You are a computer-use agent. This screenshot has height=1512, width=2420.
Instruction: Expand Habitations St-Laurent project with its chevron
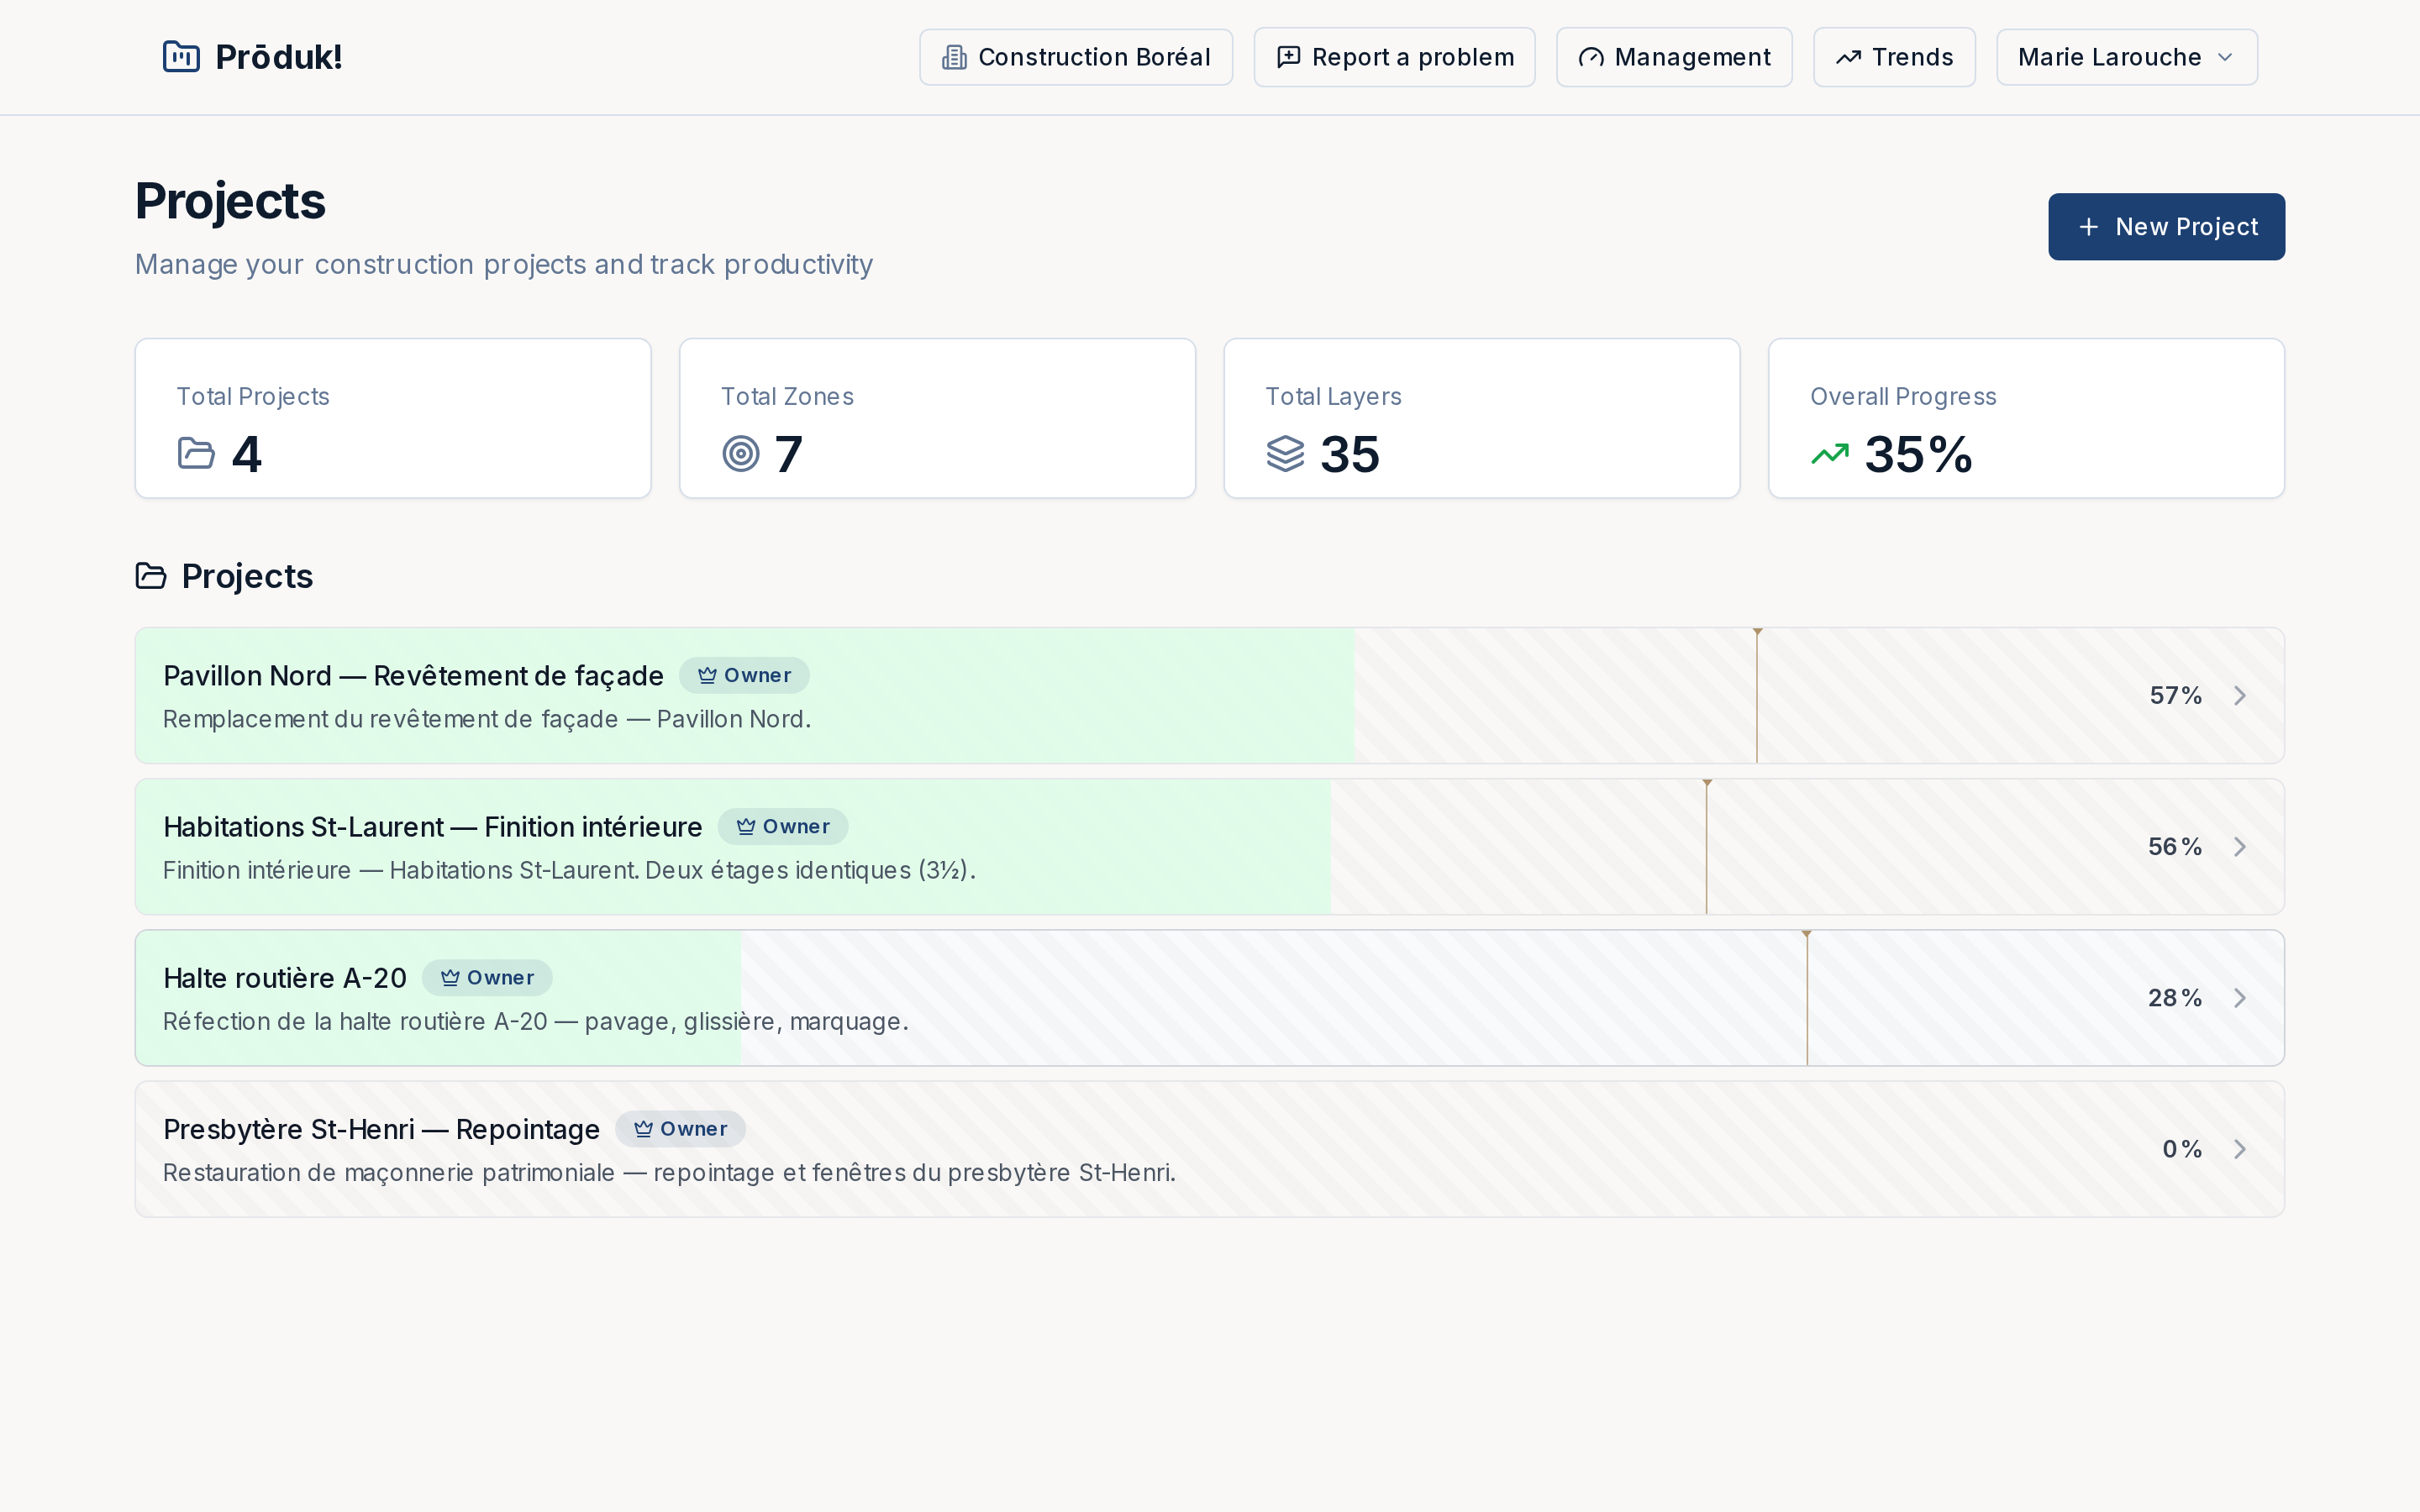pyautogui.click(x=2240, y=846)
